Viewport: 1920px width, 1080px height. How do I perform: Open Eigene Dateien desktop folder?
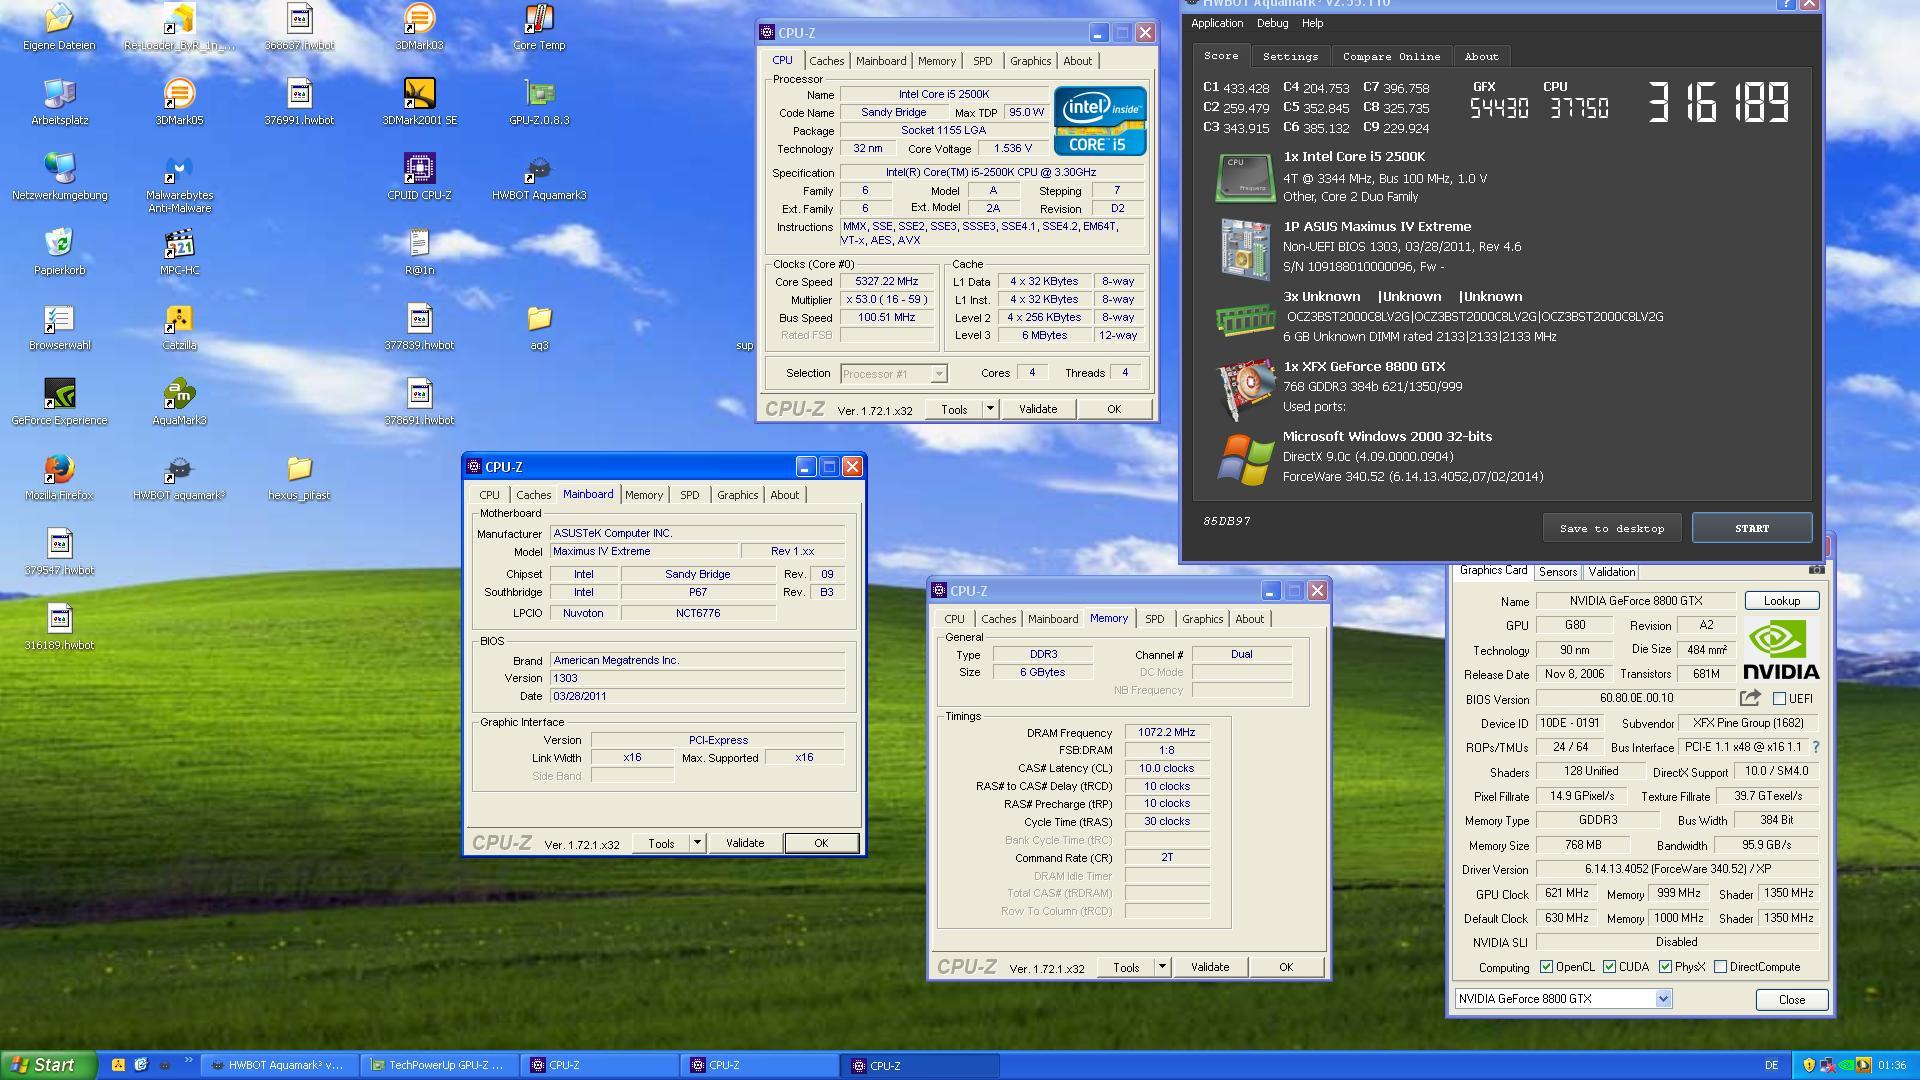(59, 27)
